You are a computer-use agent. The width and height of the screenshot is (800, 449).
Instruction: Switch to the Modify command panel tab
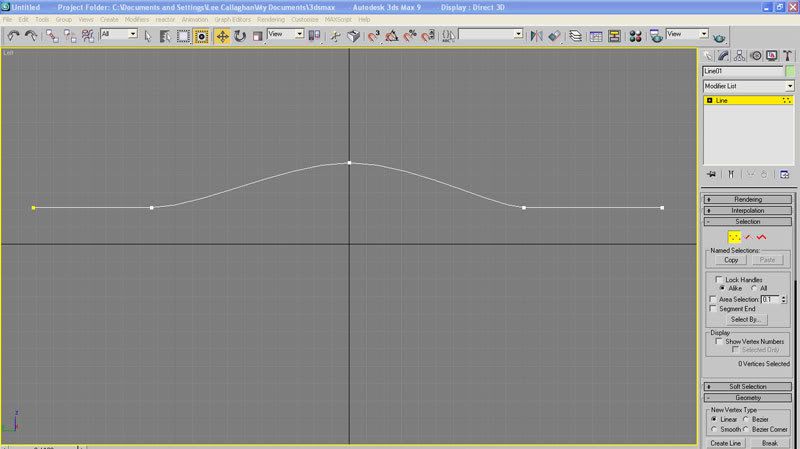click(723, 56)
